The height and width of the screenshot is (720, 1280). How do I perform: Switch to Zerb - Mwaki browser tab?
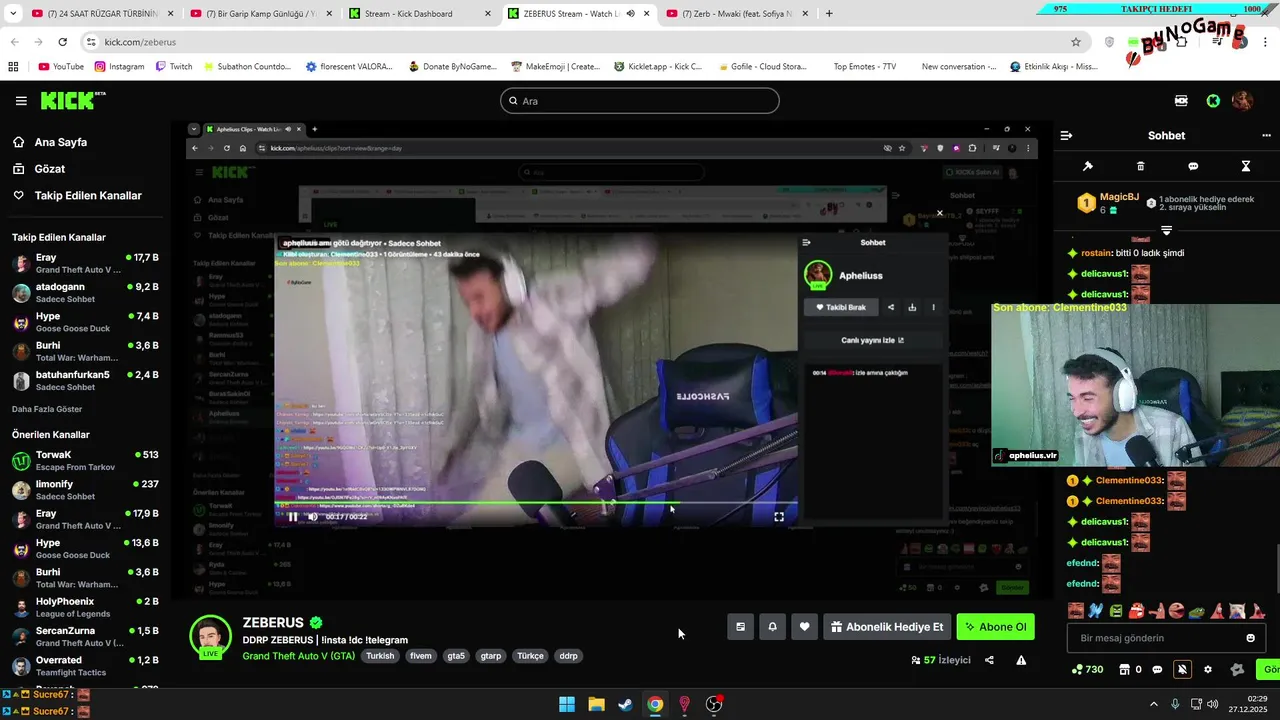(x=737, y=14)
